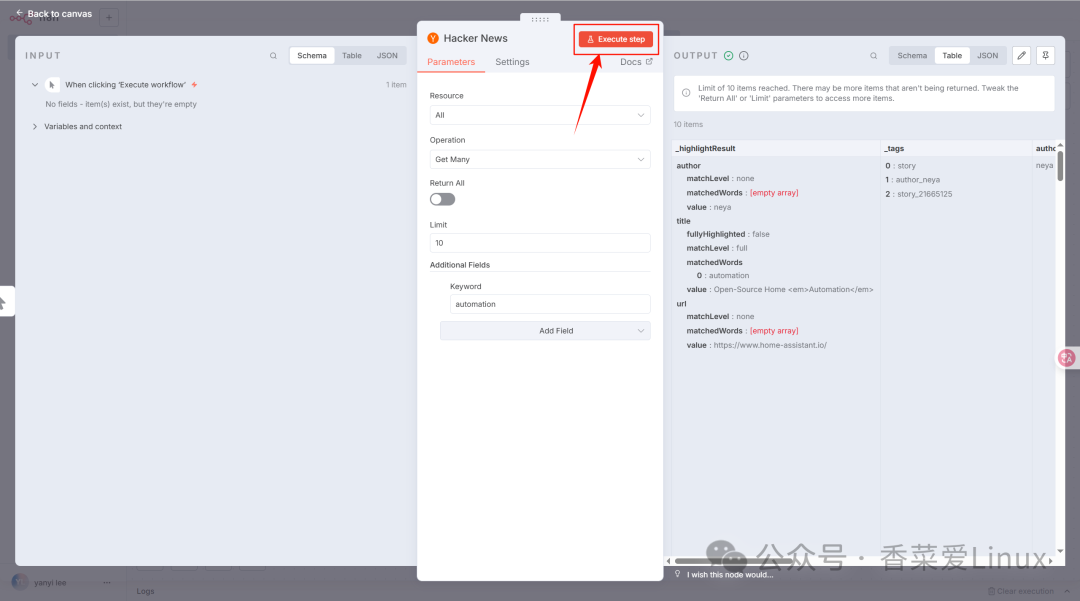Click the output vertical scrollbar

1060,167
